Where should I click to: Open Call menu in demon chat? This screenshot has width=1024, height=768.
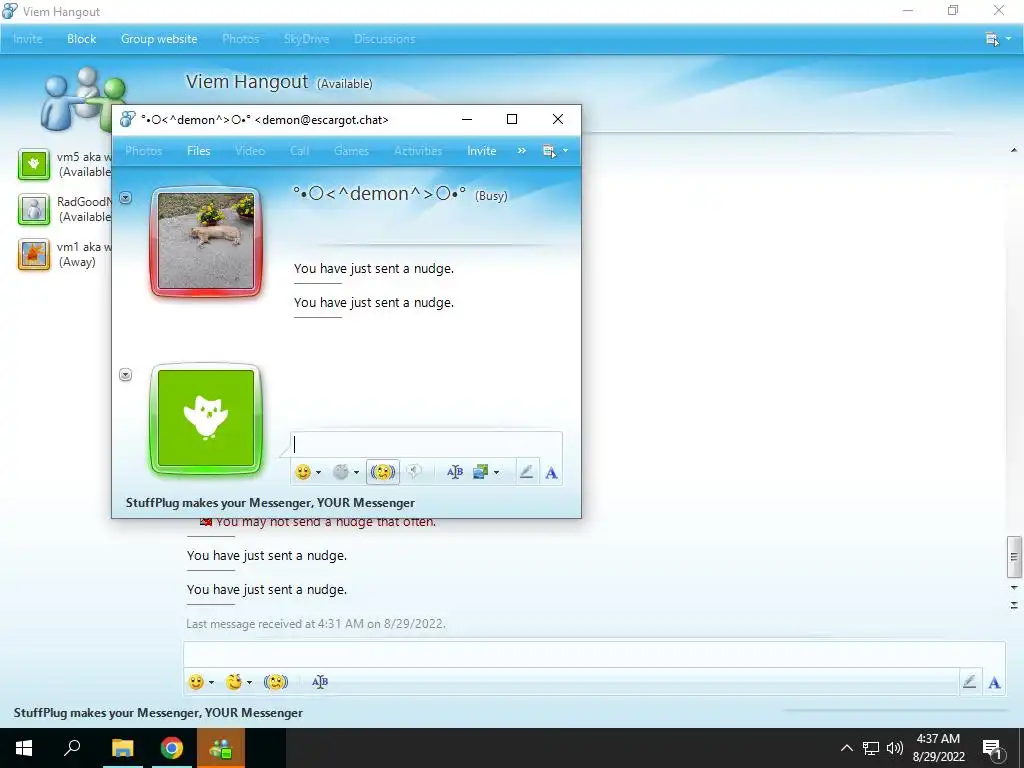[299, 151]
